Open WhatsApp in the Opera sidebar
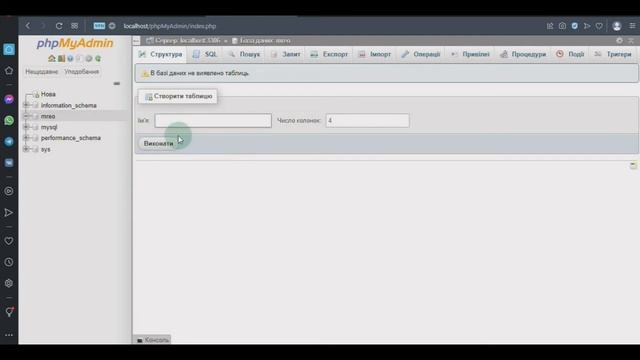 pos(9,120)
